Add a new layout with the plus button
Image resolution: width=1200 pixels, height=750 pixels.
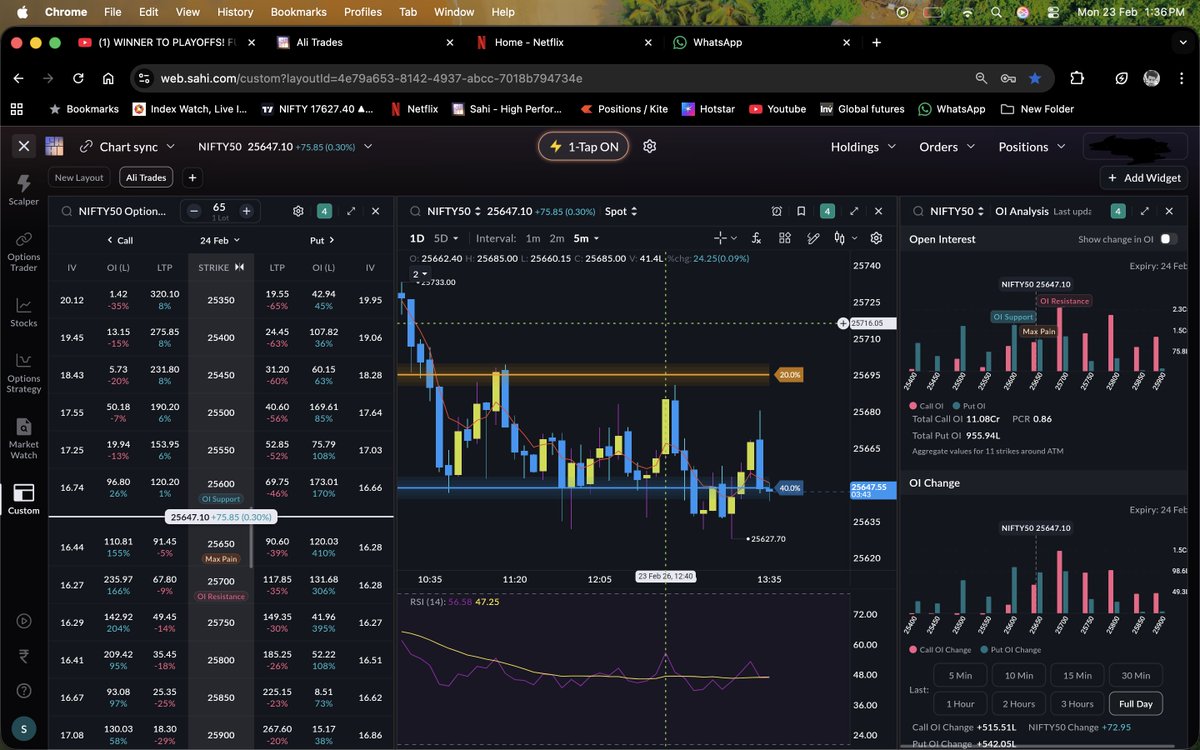pos(192,177)
